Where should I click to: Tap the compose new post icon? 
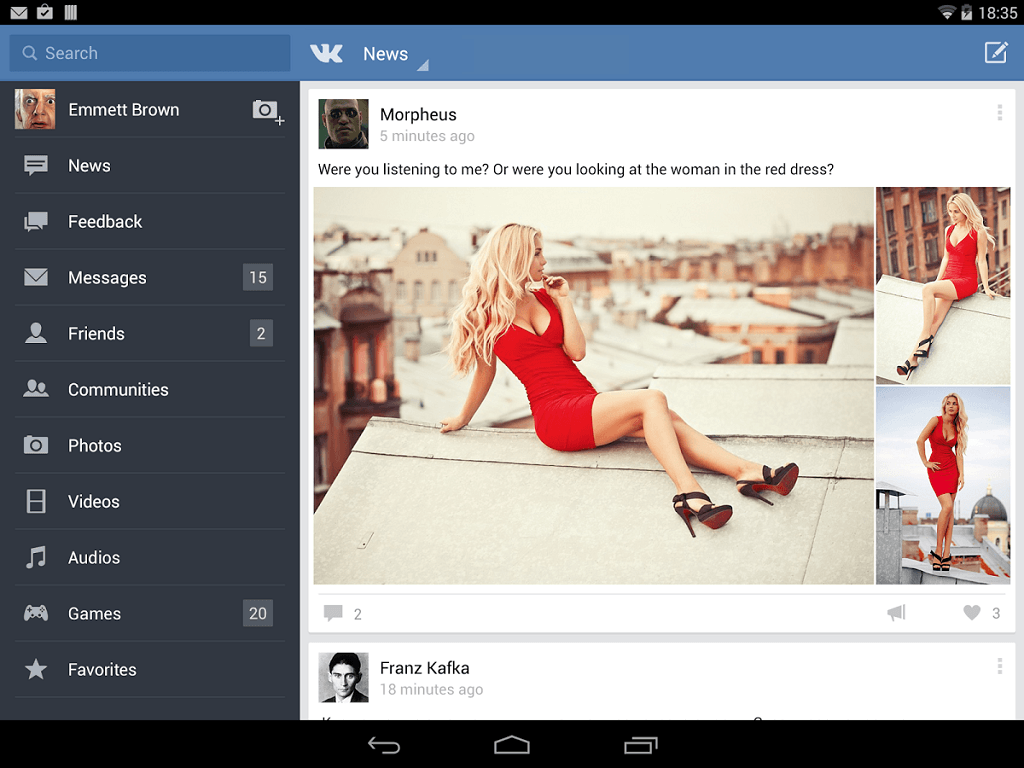(x=995, y=53)
